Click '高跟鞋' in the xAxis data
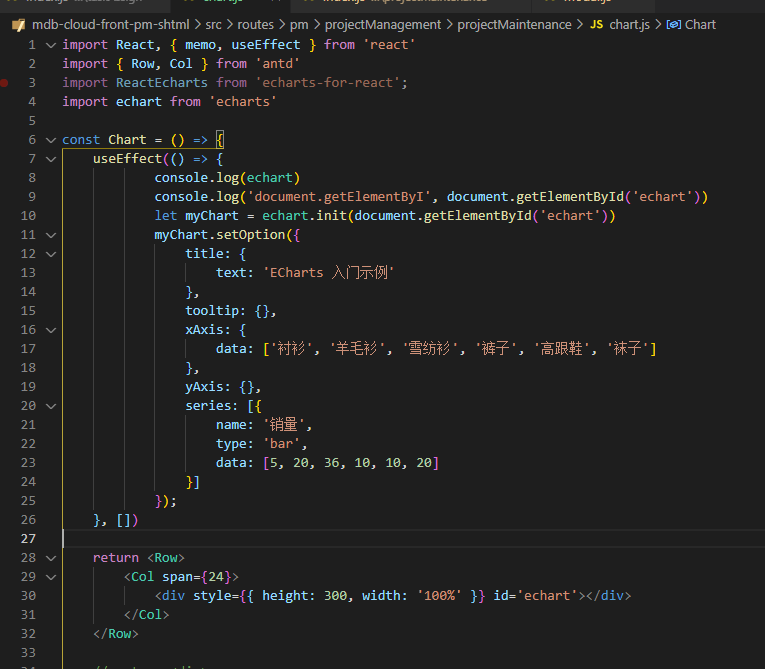Screen dimensions: 765x669 click(562, 348)
